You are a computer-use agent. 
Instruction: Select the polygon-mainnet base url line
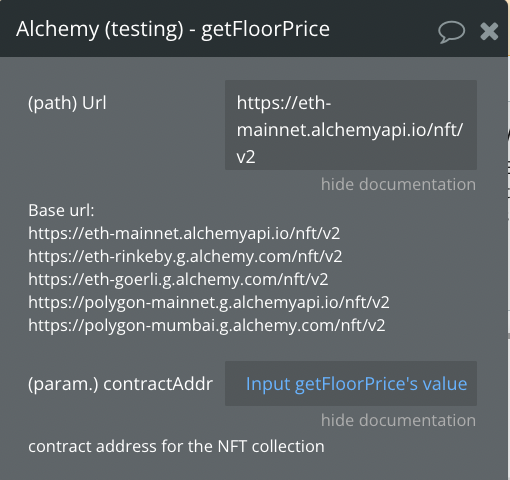[209, 302]
